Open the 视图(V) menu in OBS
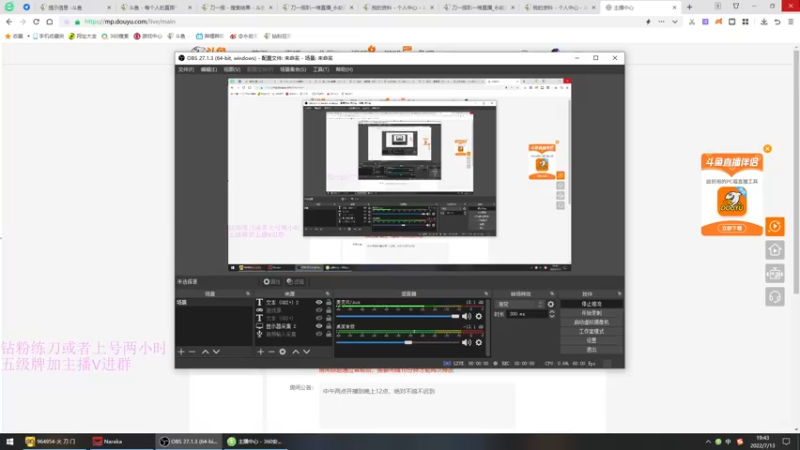800x450 pixels. click(x=232, y=69)
